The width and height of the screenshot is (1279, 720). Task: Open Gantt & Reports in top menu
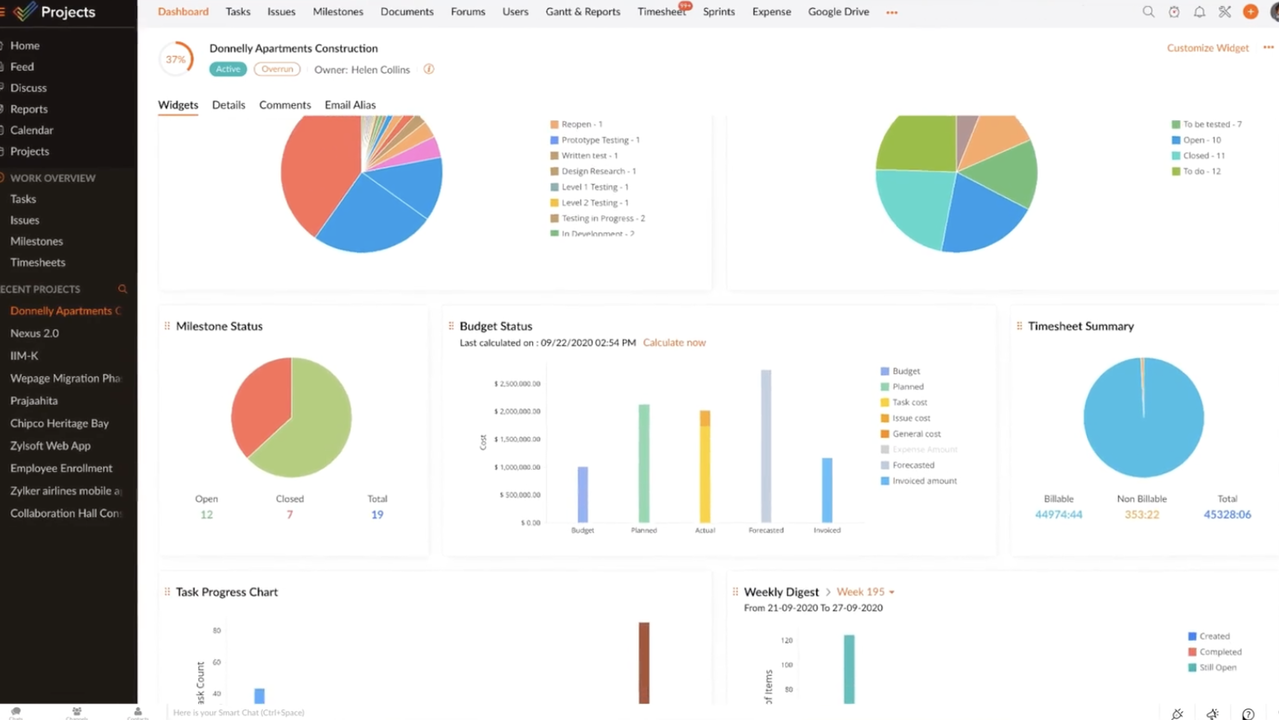[x=582, y=12]
